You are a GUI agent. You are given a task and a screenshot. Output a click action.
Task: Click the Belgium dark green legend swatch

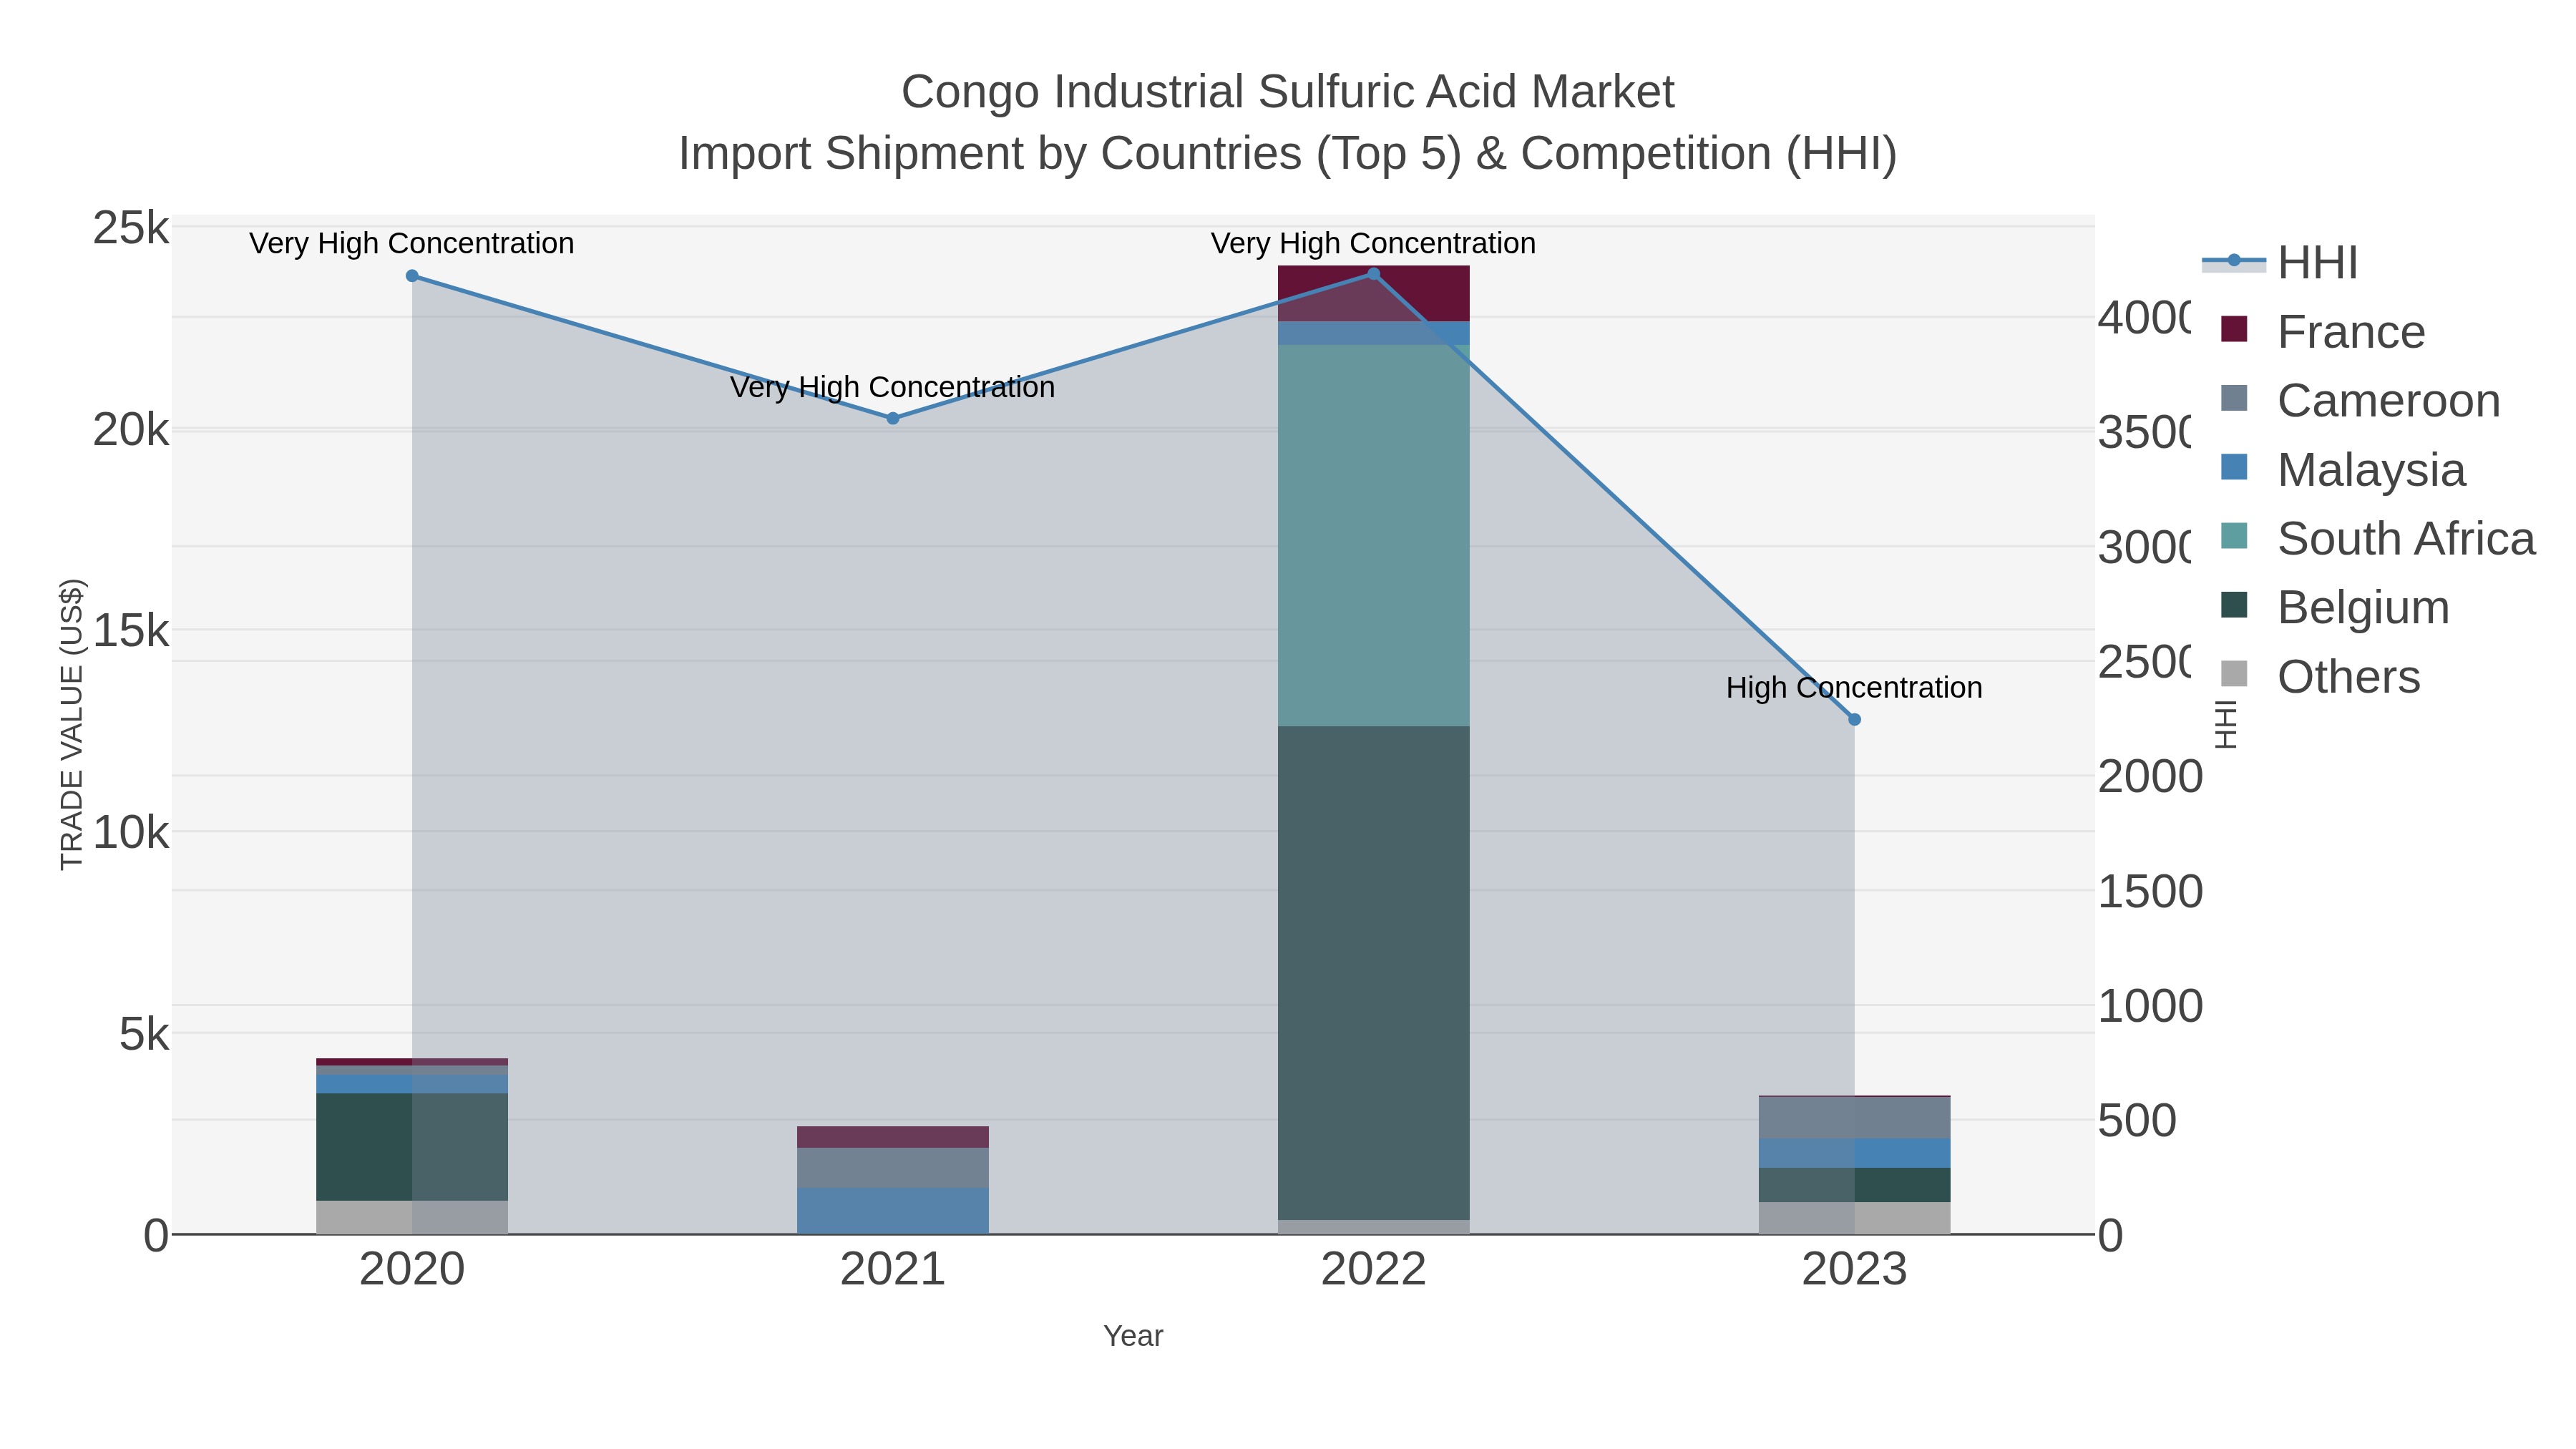pos(2234,605)
